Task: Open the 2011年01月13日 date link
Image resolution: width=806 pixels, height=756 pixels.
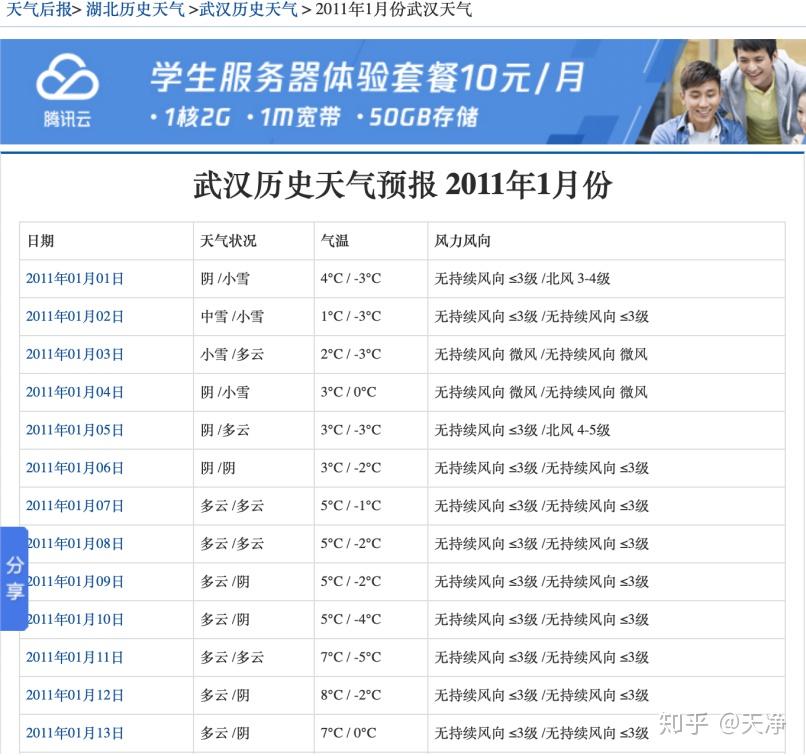Action: [75, 733]
